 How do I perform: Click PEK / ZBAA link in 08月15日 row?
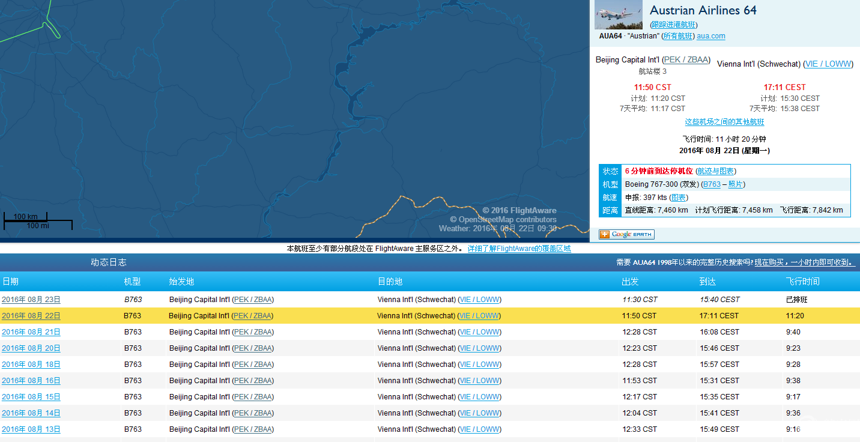(x=252, y=396)
